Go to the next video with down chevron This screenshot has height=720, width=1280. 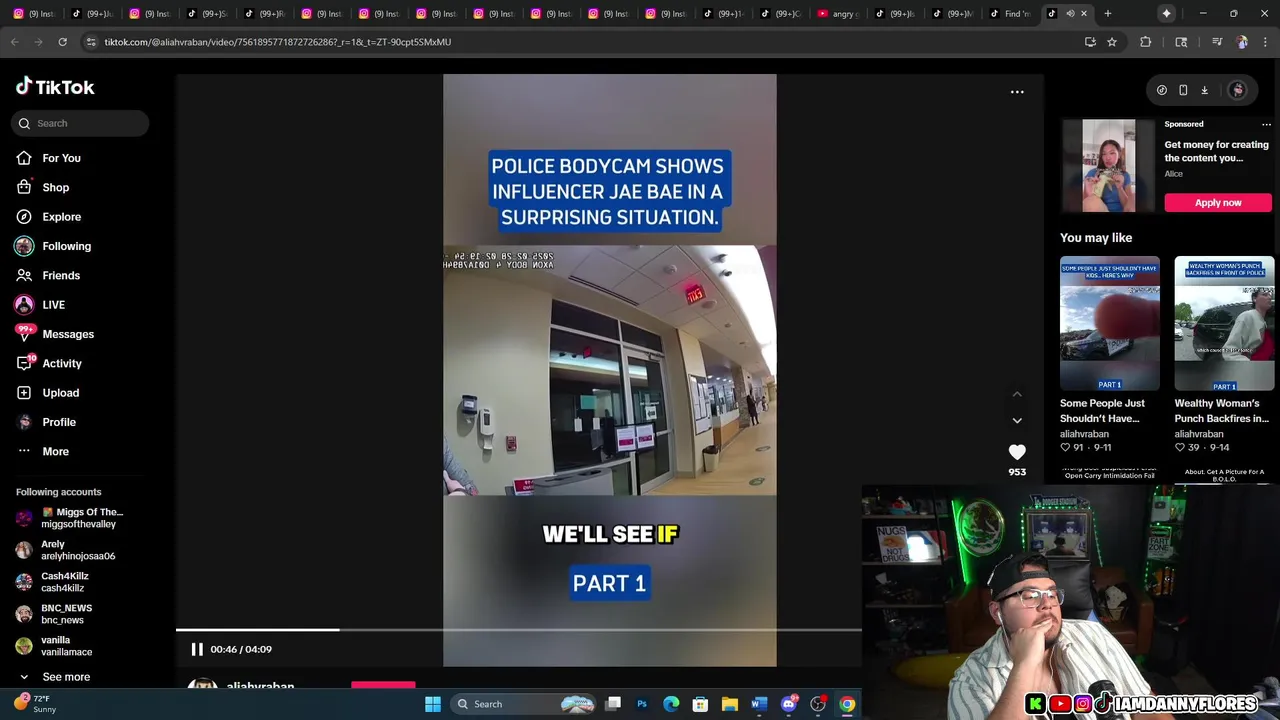click(1017, 420)
